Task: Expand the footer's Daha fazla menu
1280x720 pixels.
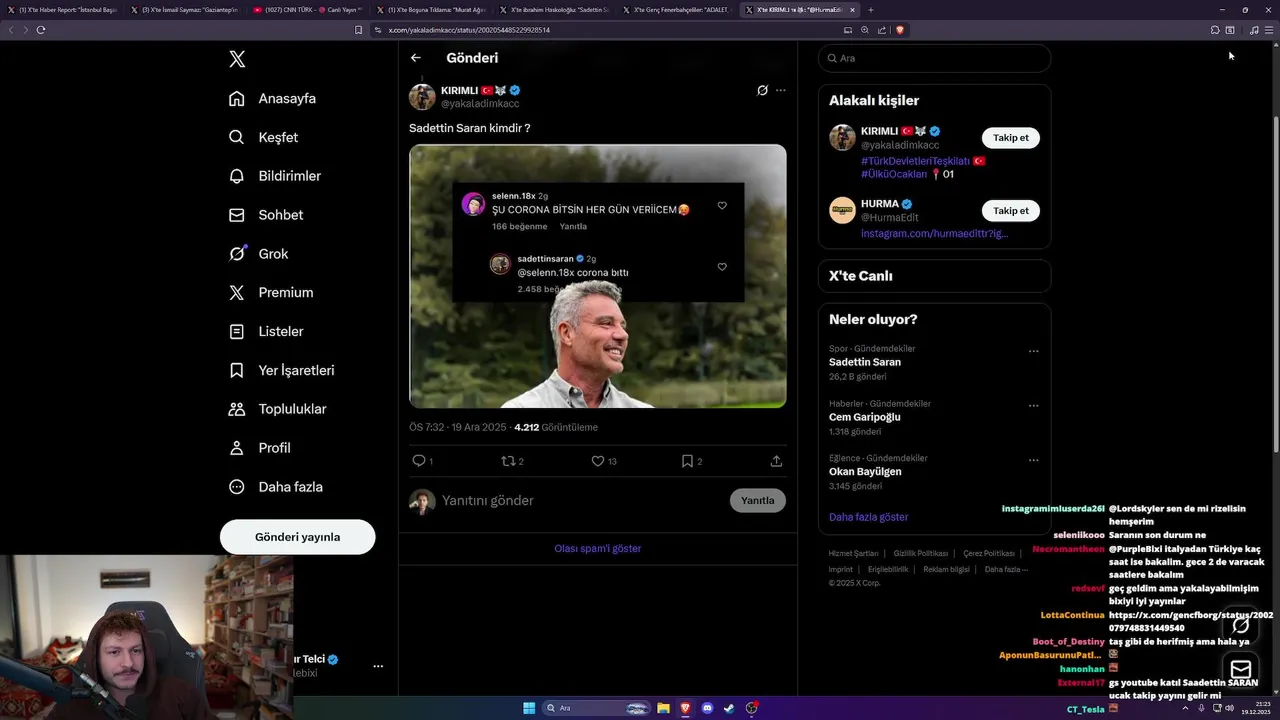Action: coord(1006,569)
